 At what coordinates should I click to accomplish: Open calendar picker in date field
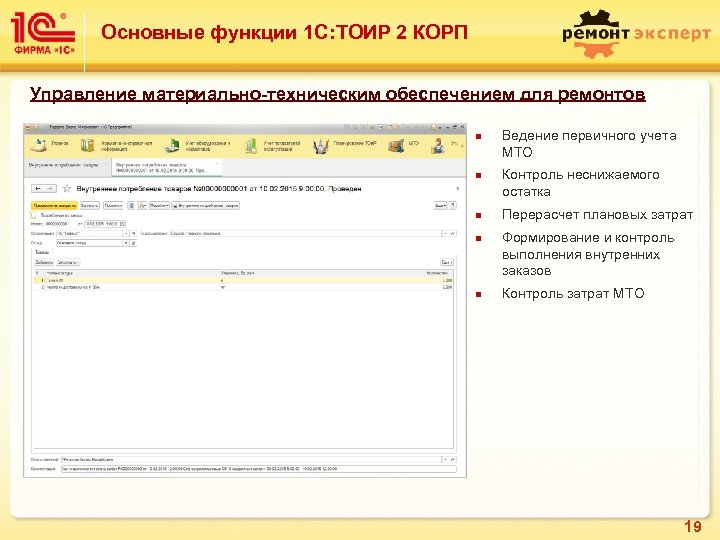click(x=122, y=224)
